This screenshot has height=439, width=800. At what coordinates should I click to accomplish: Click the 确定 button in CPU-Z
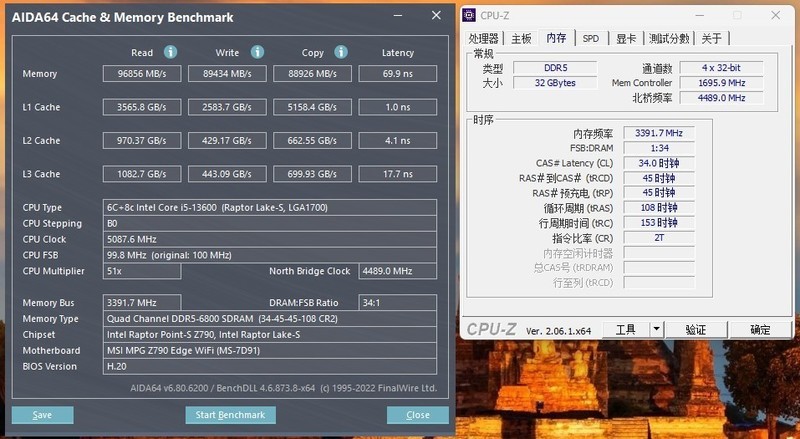pyautogui.click(x=760, y=330)
